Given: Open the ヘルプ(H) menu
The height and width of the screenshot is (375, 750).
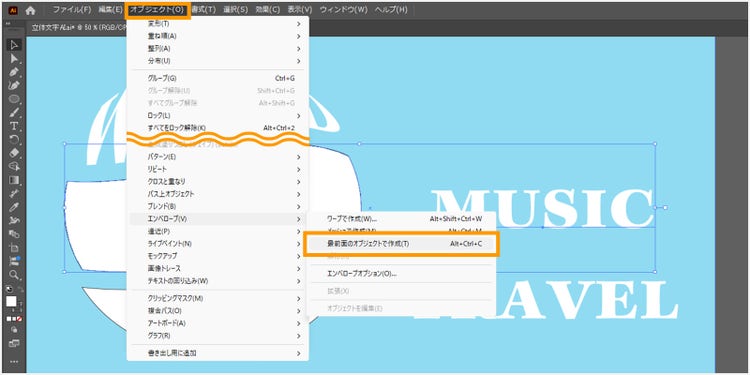Looking at the screenshot, I should pyautogui.click(x=391, y=10).
